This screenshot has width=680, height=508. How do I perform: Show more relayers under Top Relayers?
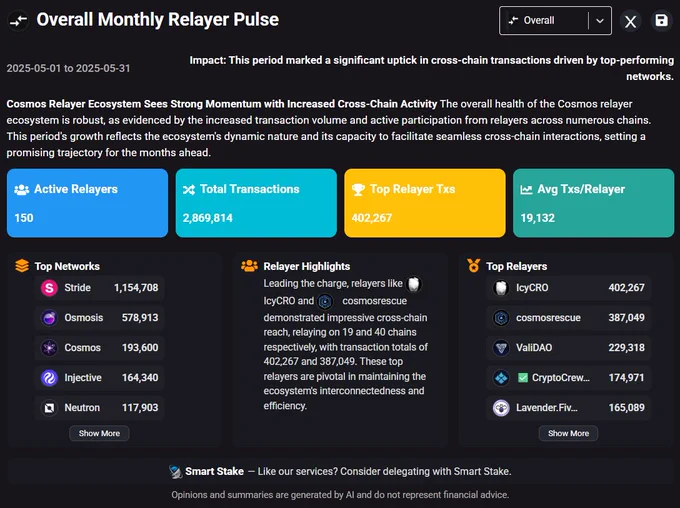(x=569, y=433)
